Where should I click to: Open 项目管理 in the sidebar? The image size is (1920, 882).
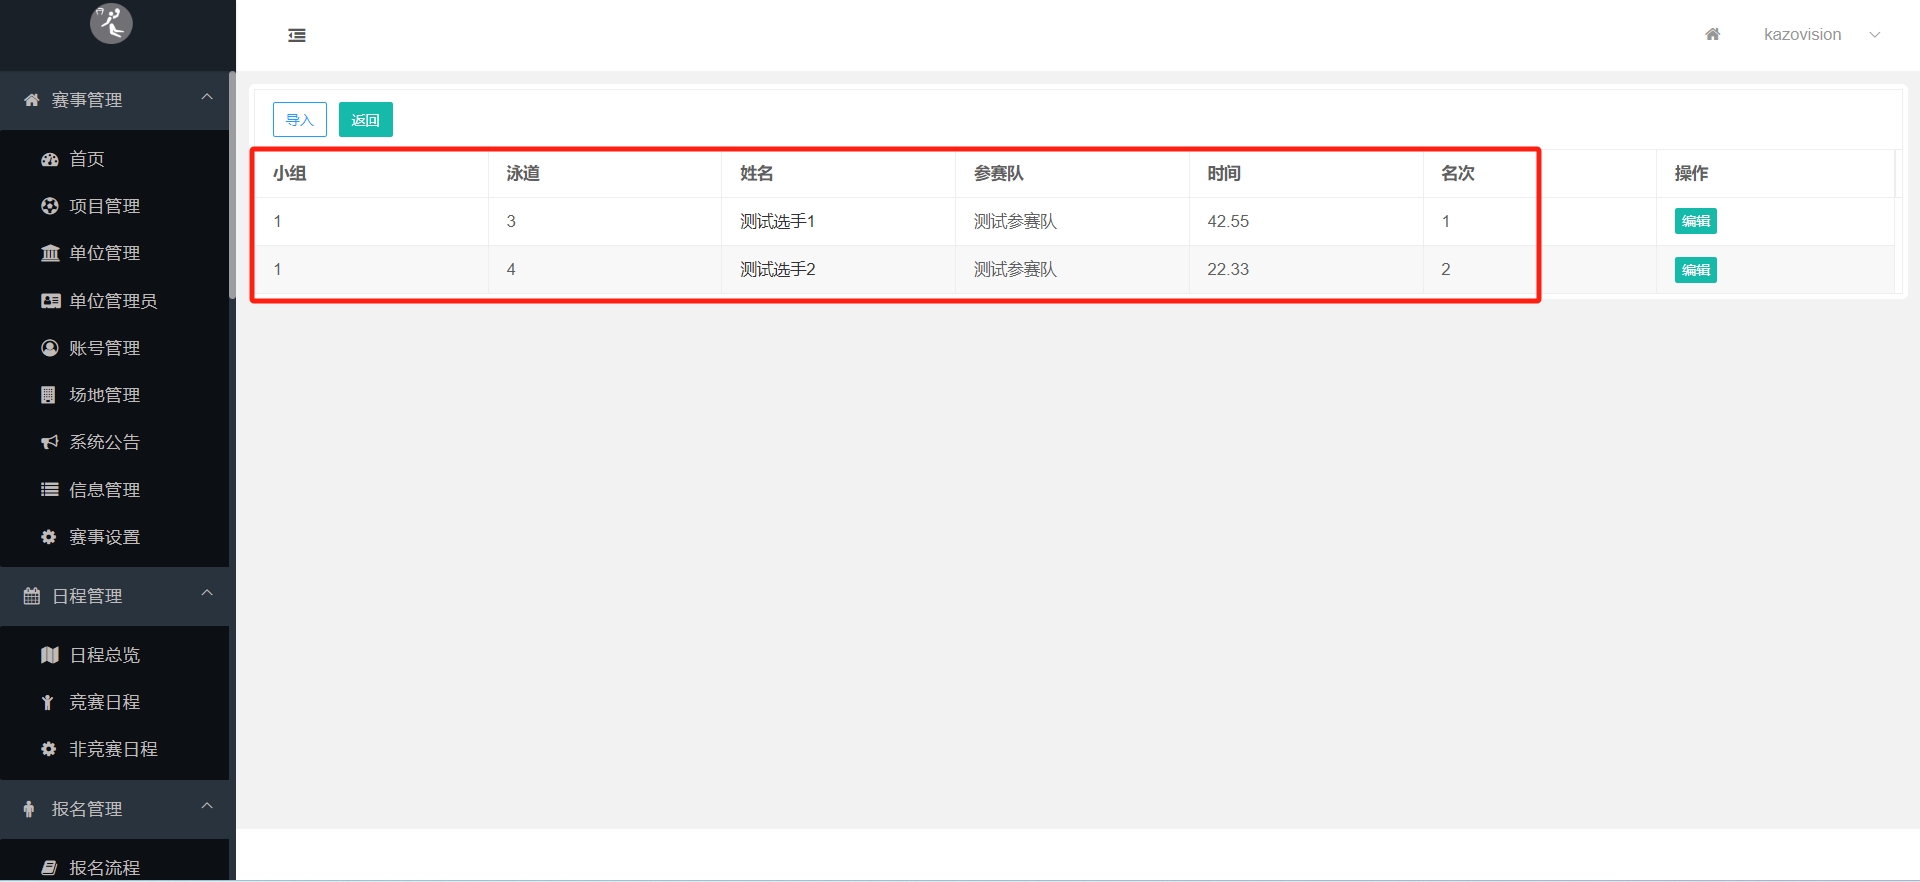coord(104,206)
